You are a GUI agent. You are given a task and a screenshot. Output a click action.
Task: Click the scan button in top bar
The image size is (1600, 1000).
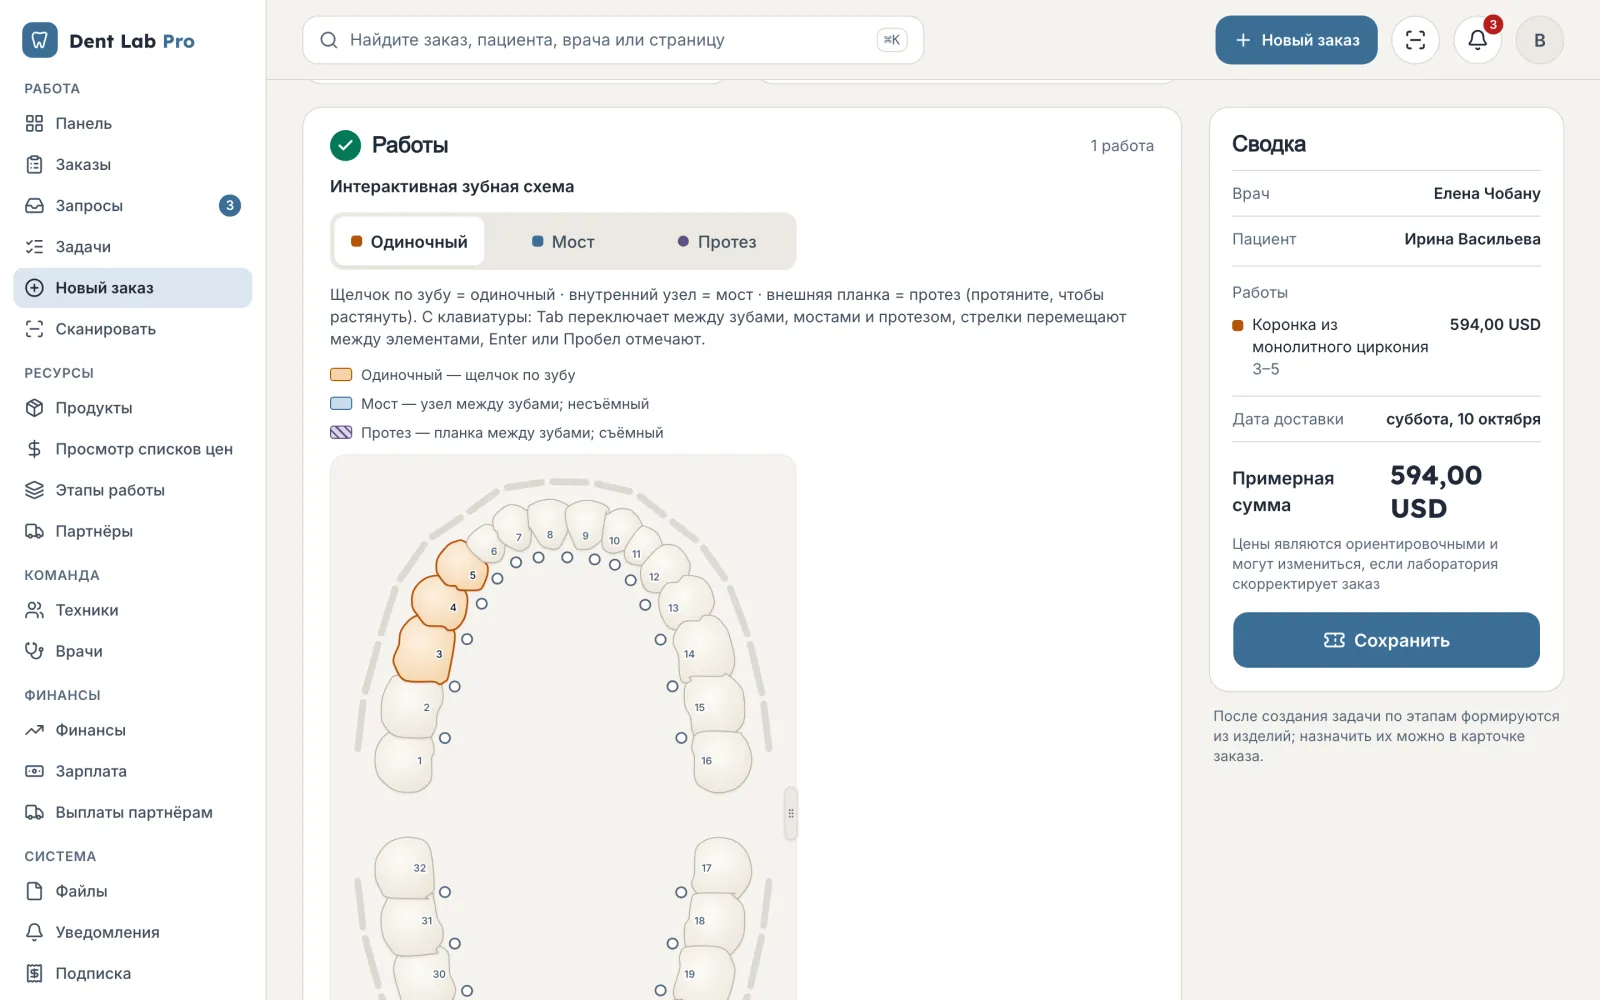click(1415, 40)
